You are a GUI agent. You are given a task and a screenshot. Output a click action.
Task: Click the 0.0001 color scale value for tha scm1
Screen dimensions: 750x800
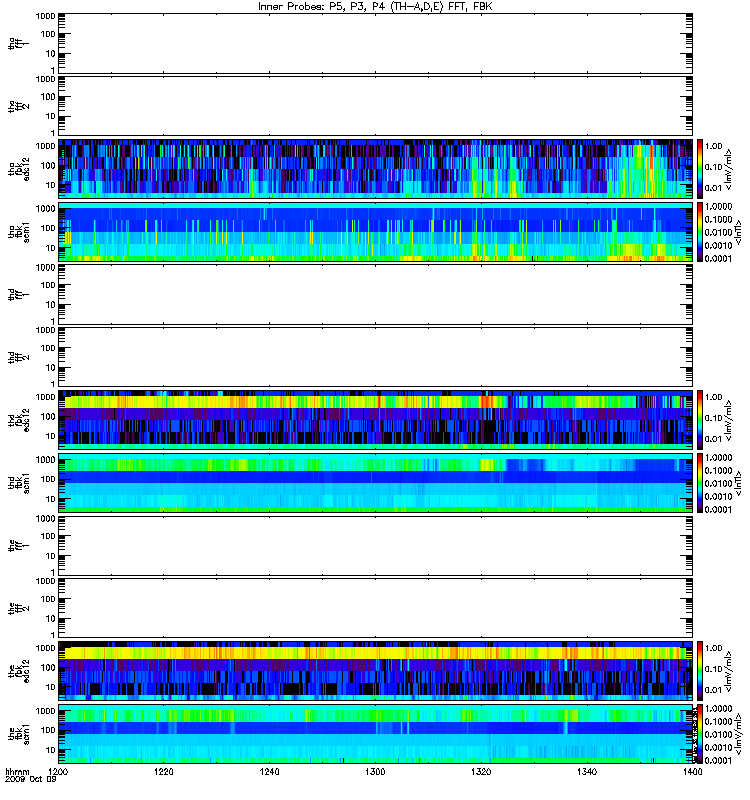[718, 259]
